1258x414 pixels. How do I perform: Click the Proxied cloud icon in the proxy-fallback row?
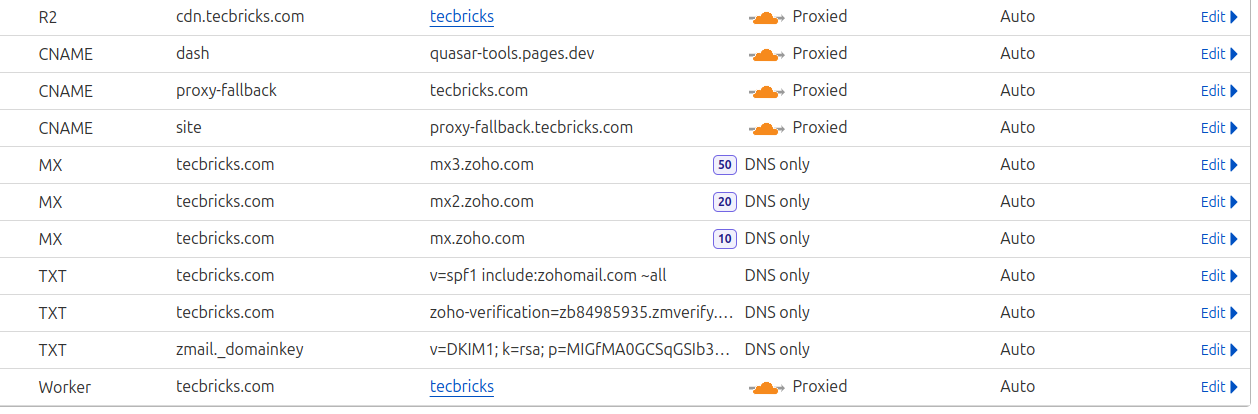tap(766, 91)
